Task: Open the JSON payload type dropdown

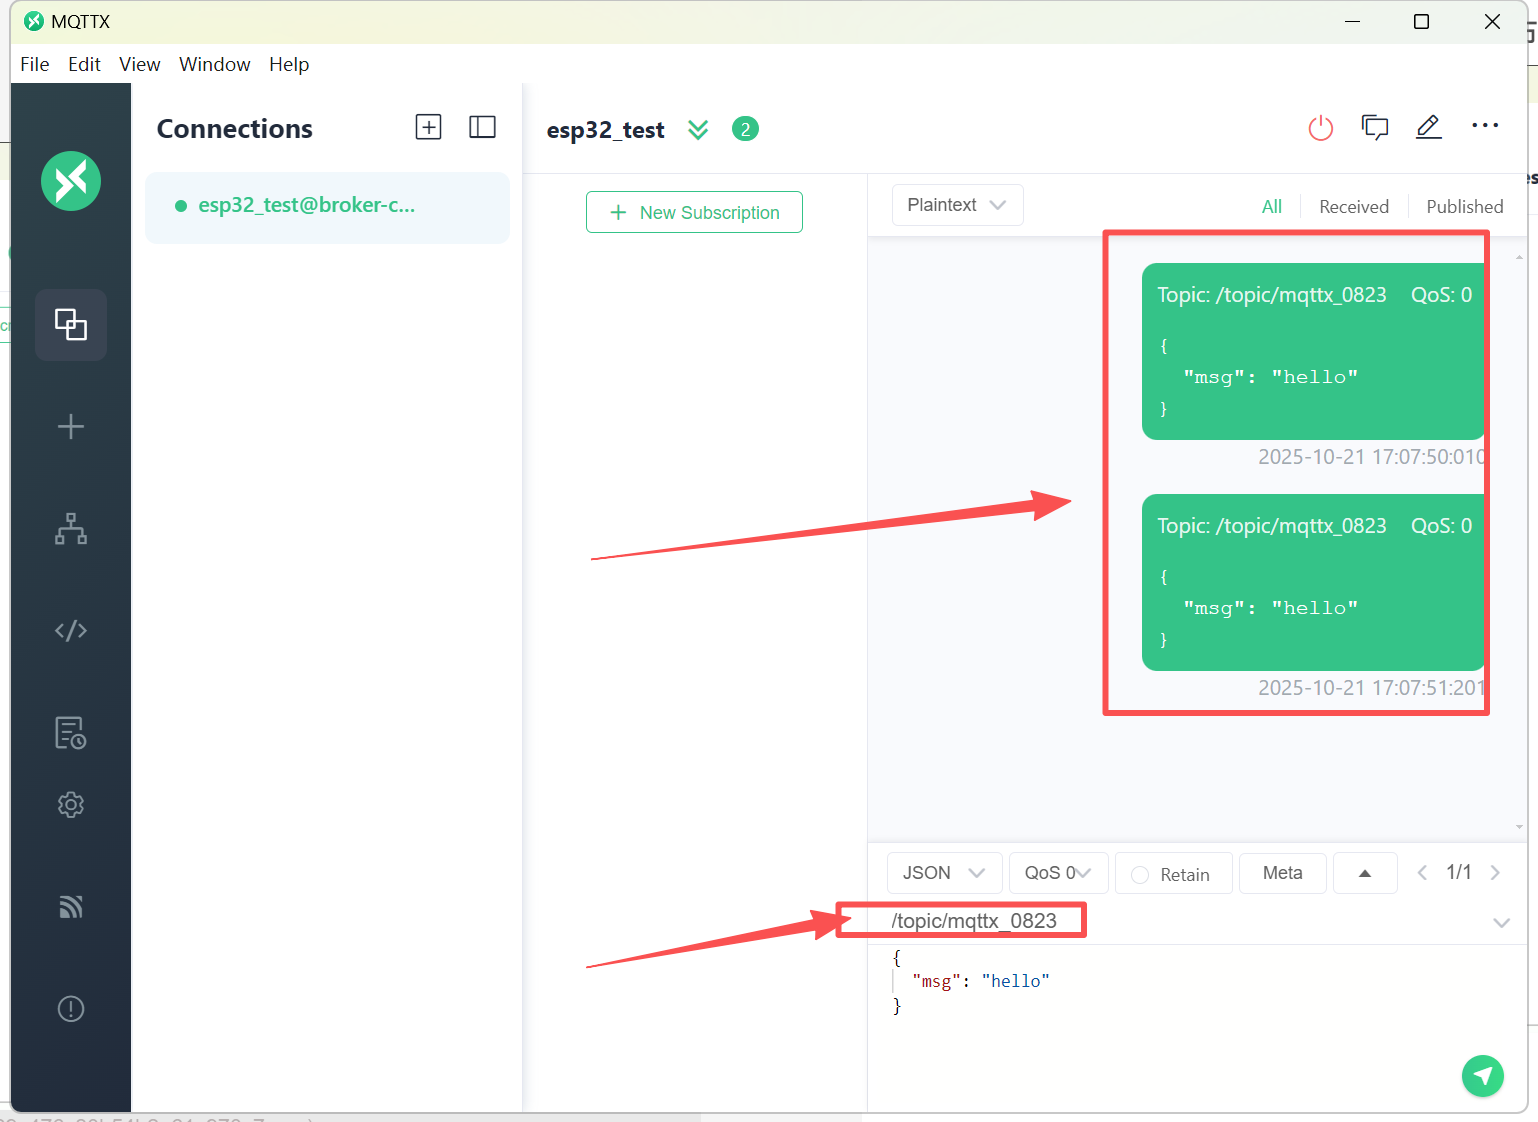Action: [x=944, y=873]
